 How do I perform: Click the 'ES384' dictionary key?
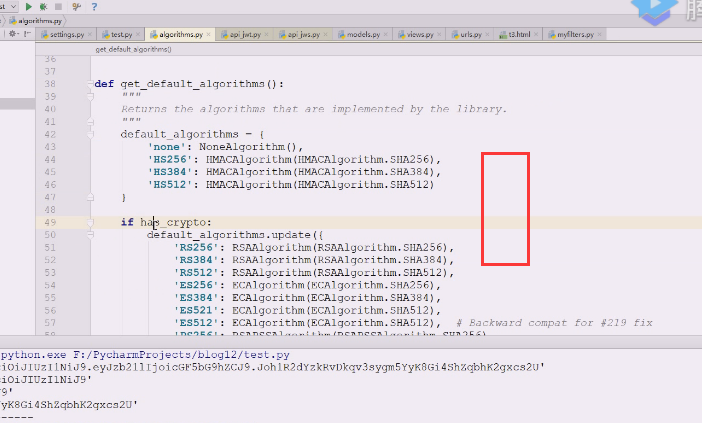point(196,298)
